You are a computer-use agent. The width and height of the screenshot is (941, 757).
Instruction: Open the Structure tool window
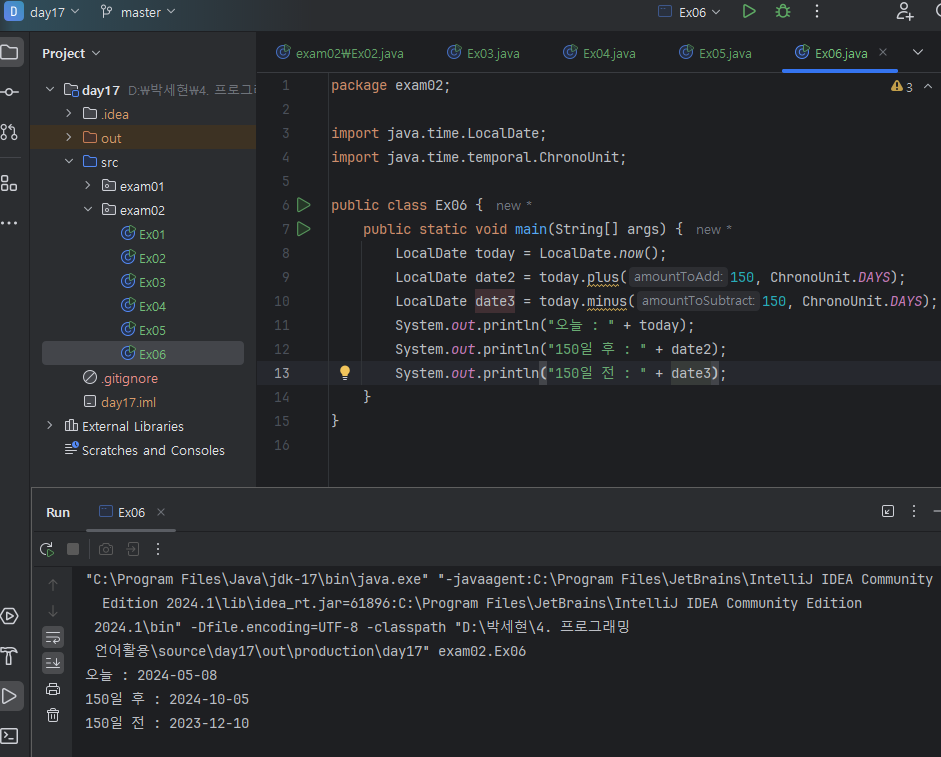[x=10, y=183]
